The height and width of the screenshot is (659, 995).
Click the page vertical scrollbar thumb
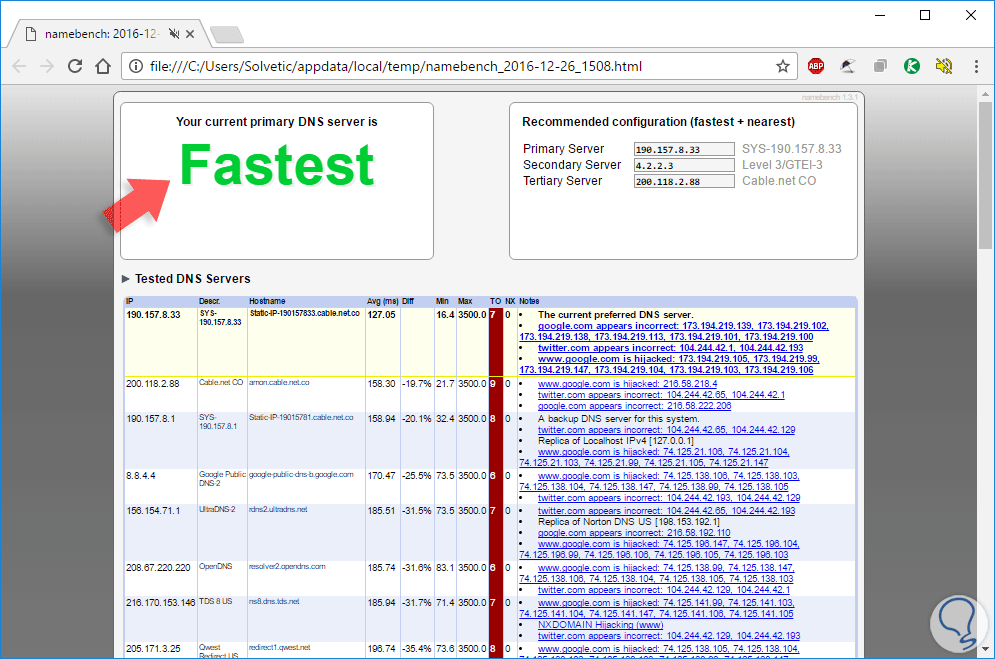coord(985,174)
